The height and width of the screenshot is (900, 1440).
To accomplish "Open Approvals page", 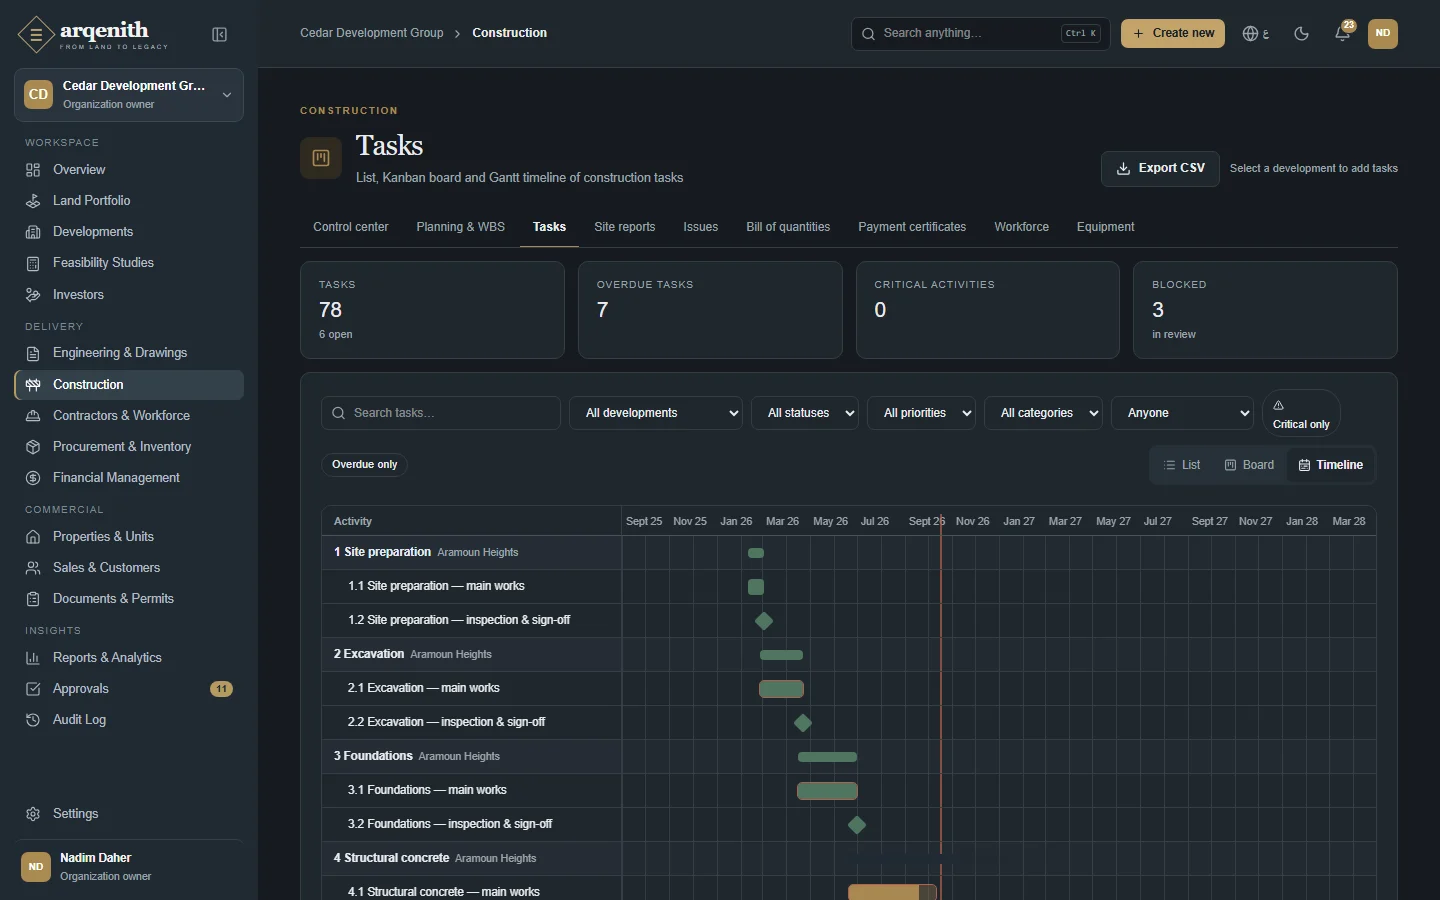I will [129, 689].
